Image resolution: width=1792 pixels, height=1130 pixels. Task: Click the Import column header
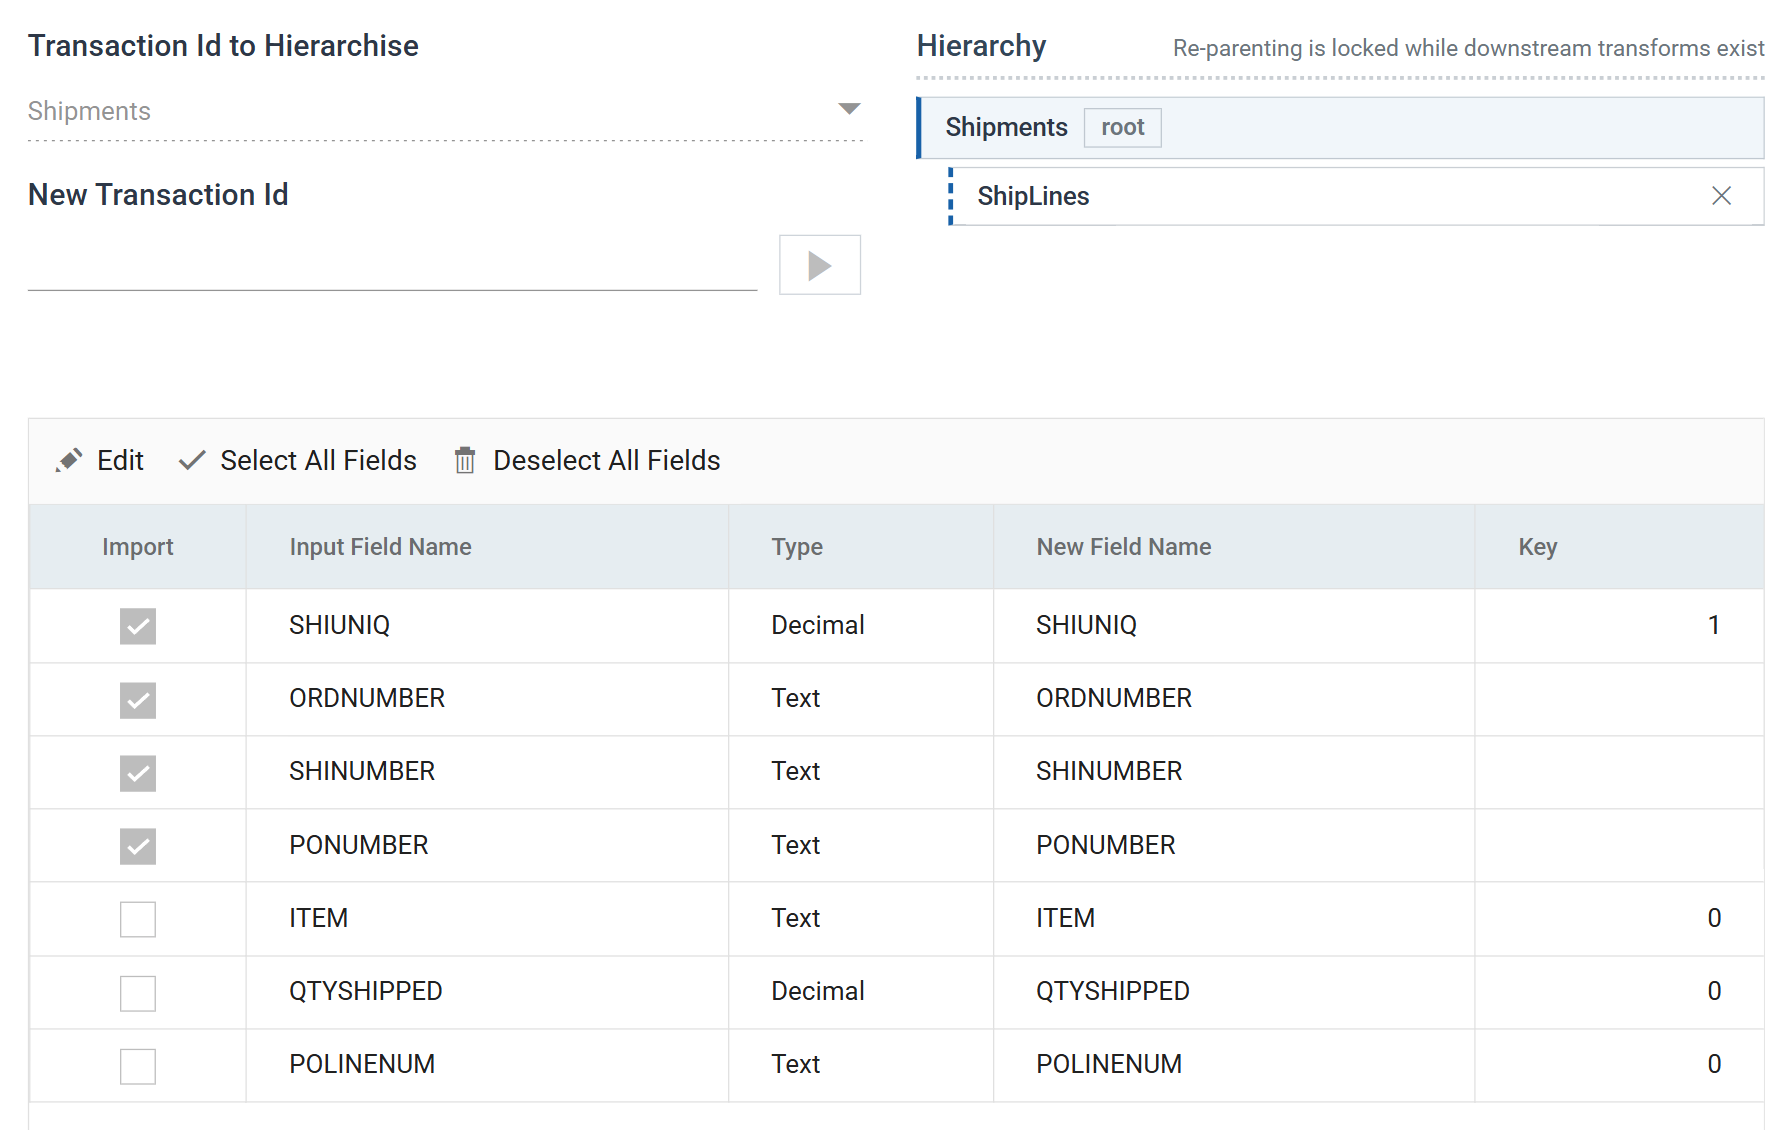point(138,547)
